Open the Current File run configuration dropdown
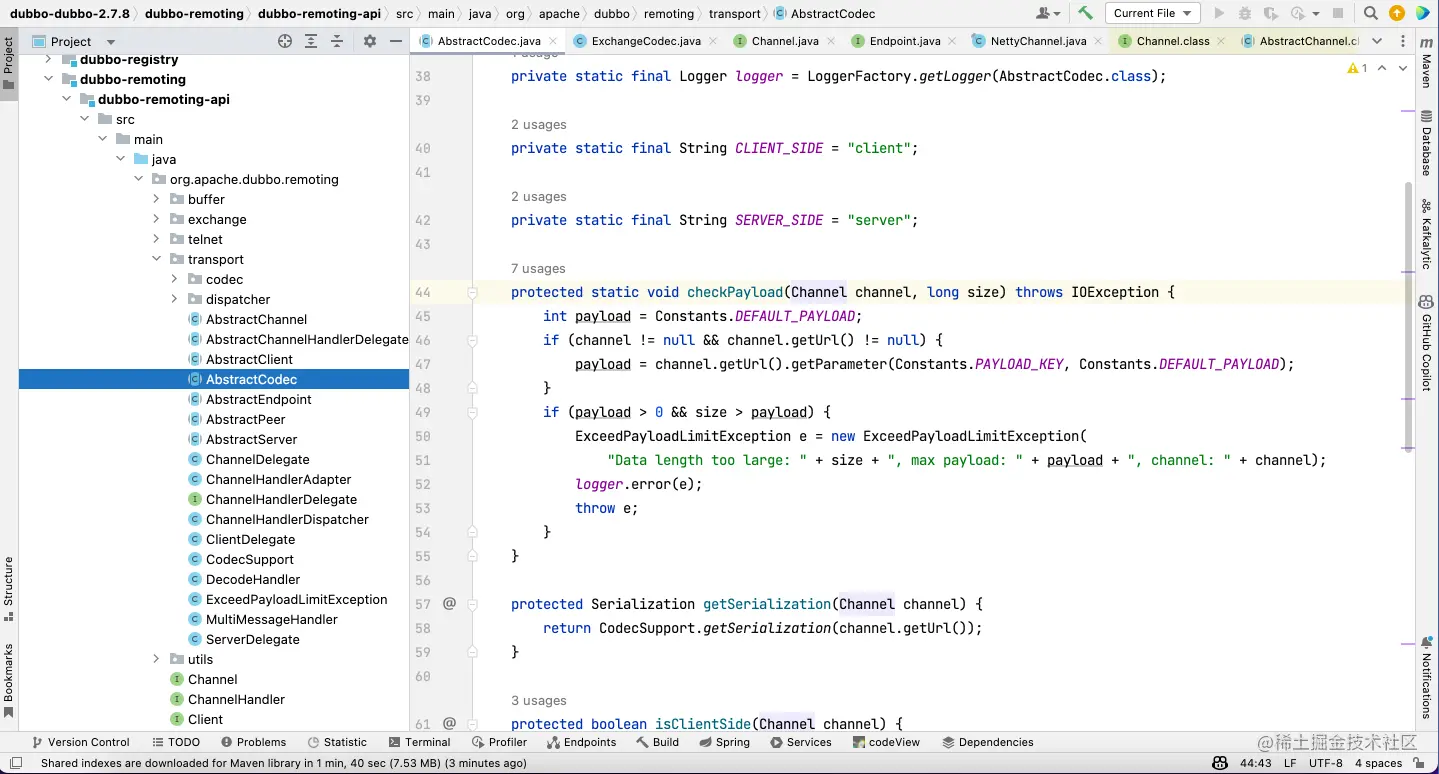The height and width of the screenshot is (774, 1439). coord(1152,13)
